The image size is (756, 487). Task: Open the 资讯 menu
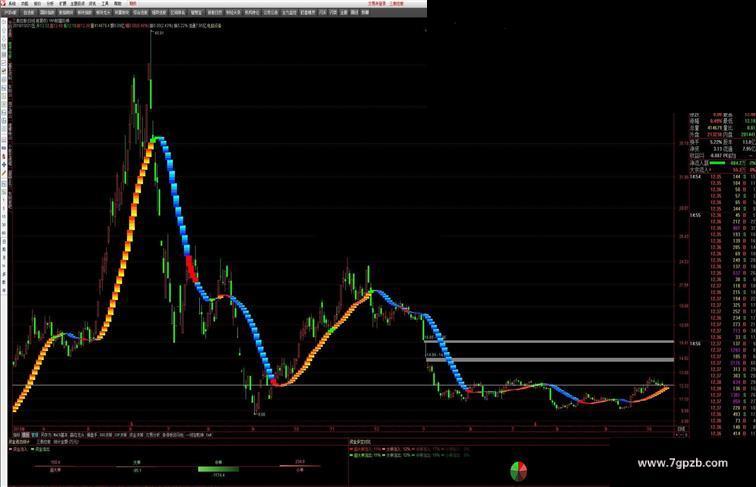(92, 3)
